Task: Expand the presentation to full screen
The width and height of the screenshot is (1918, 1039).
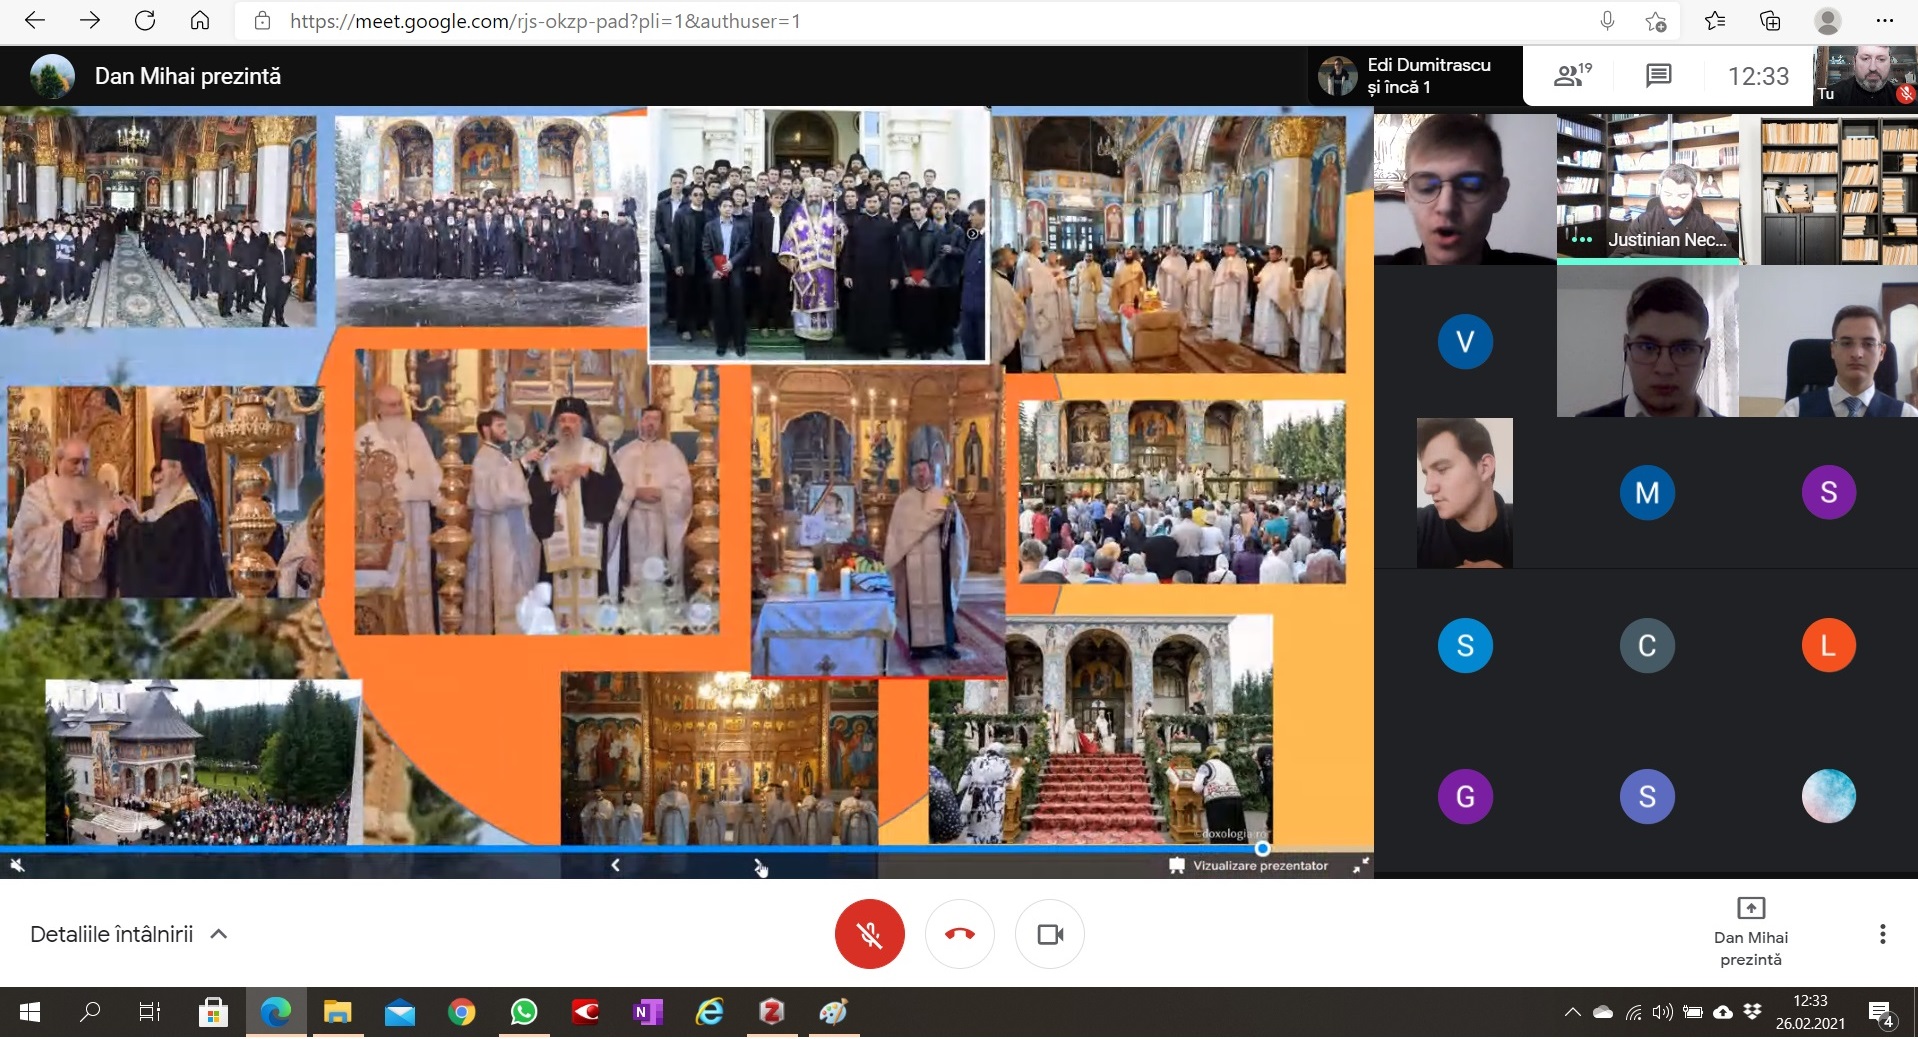Action: 1360,866
